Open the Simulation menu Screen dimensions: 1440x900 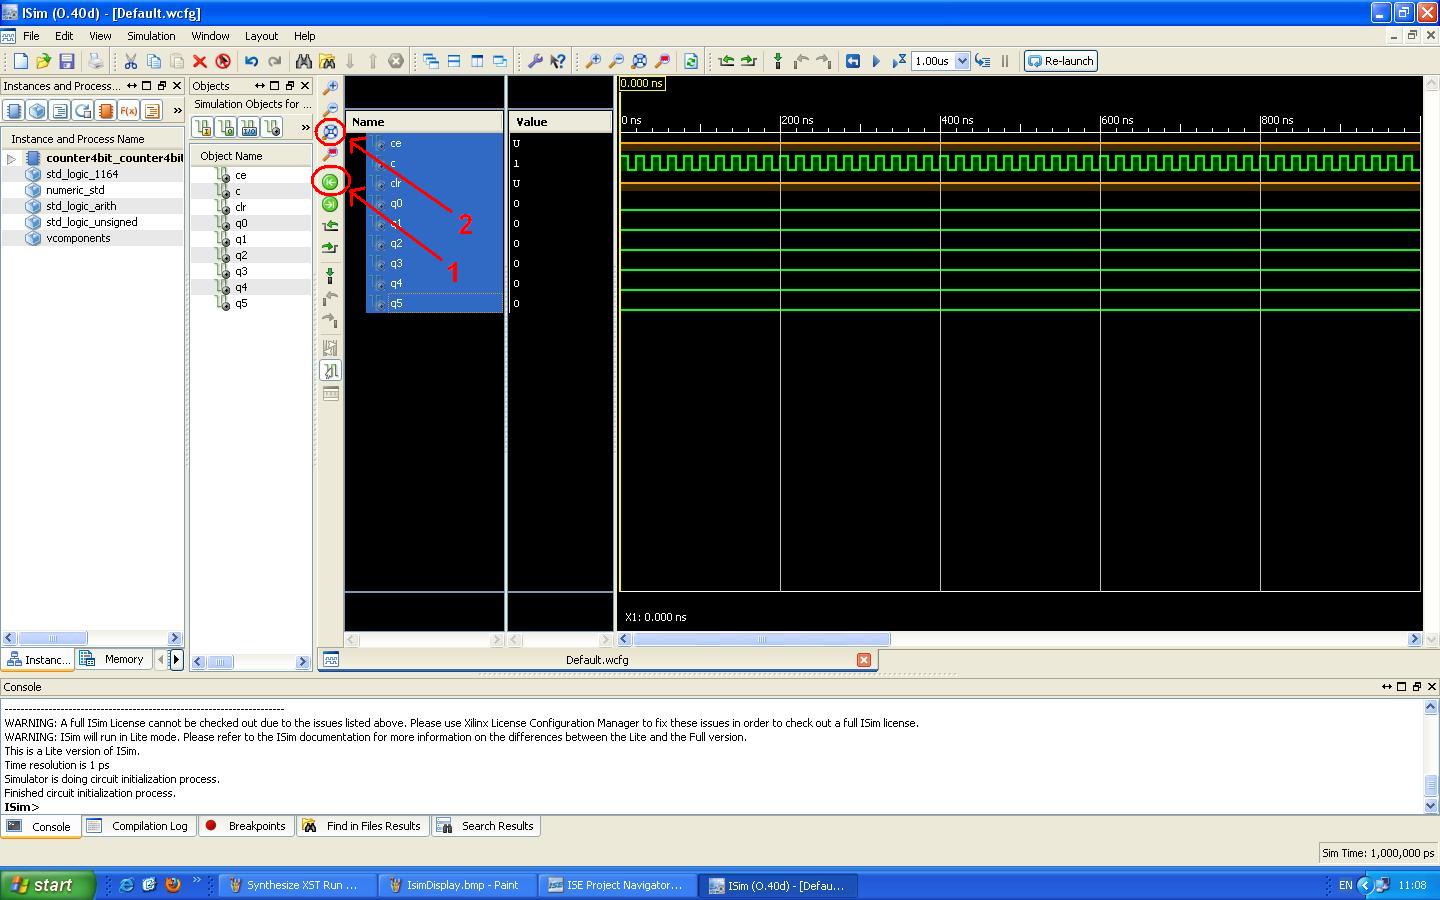[x=151, y=36]
